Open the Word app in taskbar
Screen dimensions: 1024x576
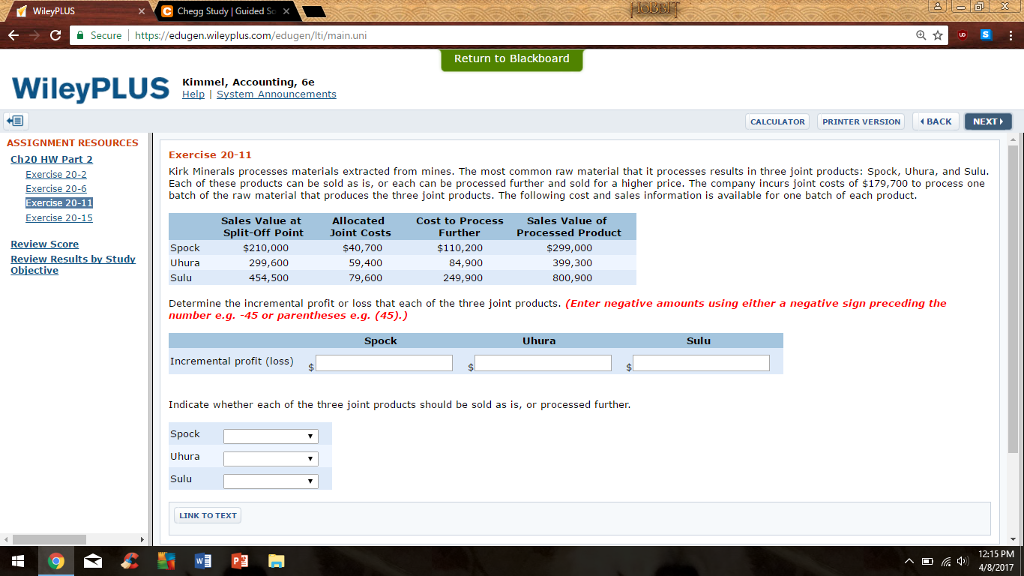tap(202, 561)
